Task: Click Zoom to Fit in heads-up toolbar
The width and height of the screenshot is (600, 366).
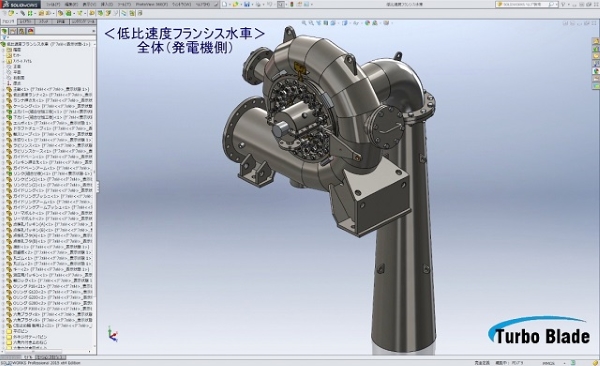Action: (x=304, y=23)
